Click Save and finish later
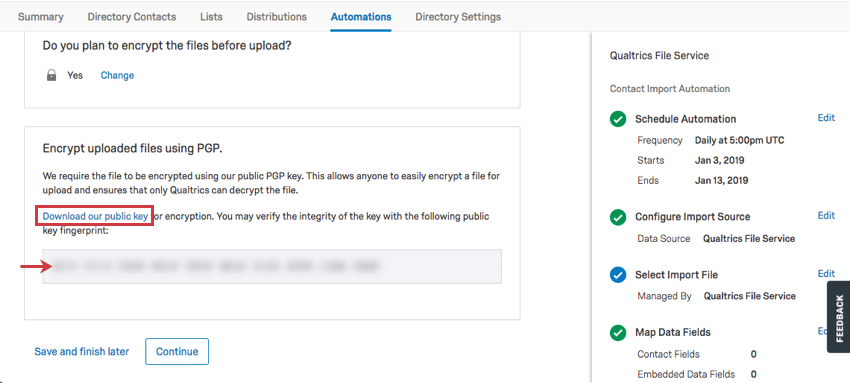The height and width of the screenshot is (383, 850). [82, 352]
